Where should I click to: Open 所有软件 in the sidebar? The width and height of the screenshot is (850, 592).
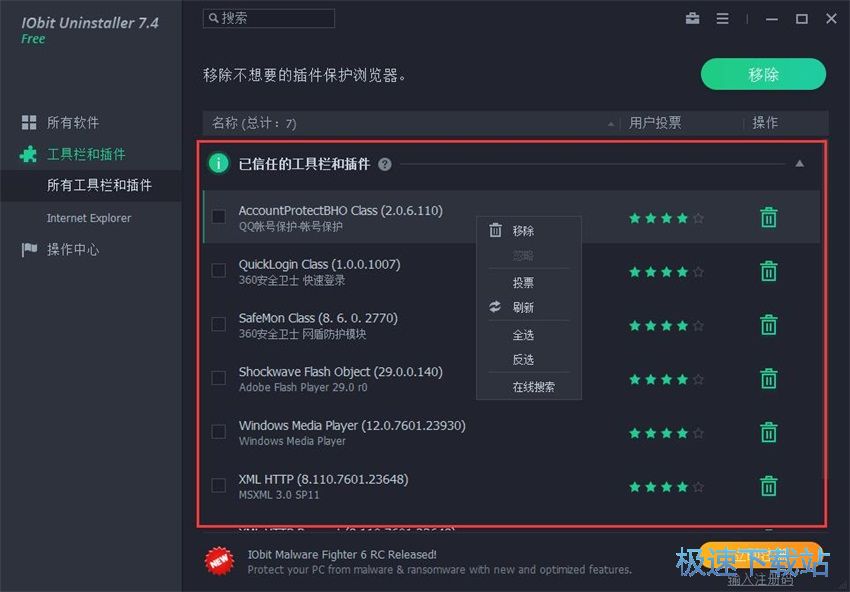tap(73, 123)
